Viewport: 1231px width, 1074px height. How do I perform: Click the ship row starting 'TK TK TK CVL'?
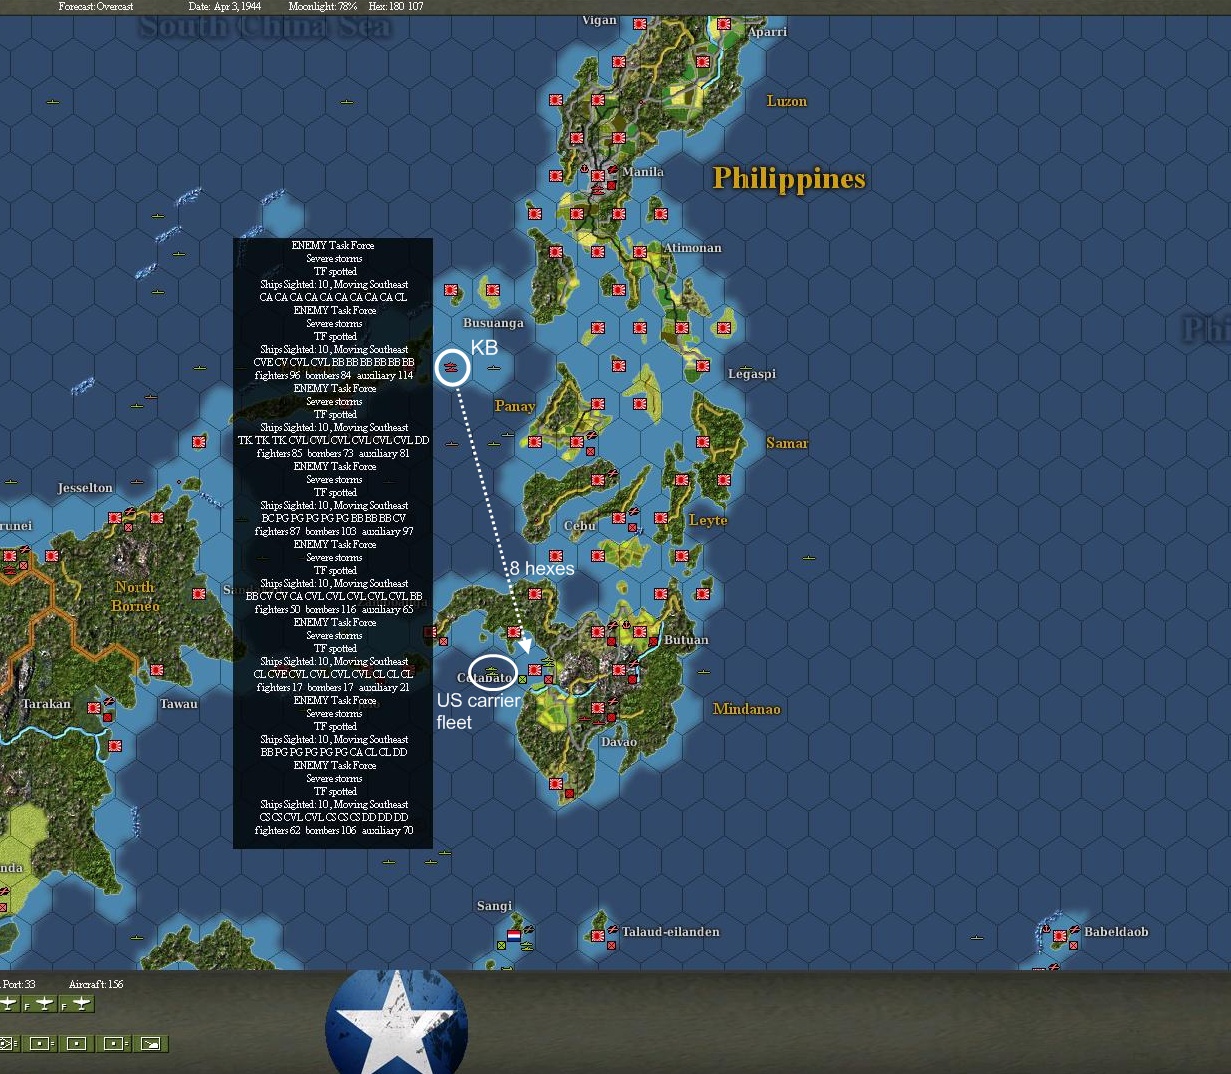(333, 440)
